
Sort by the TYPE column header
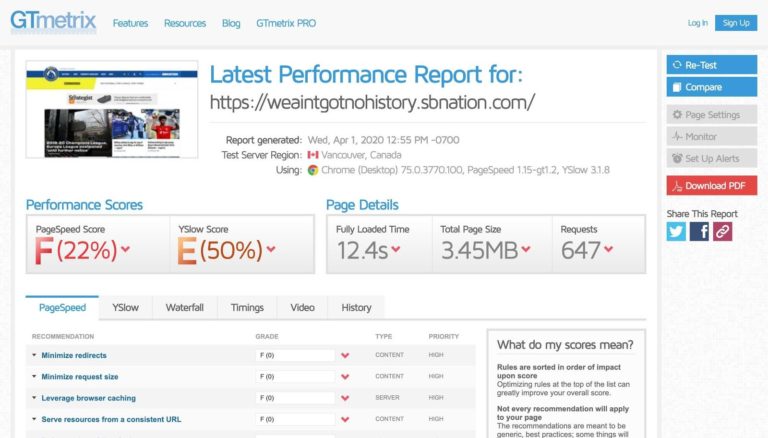tap(384, 337)
